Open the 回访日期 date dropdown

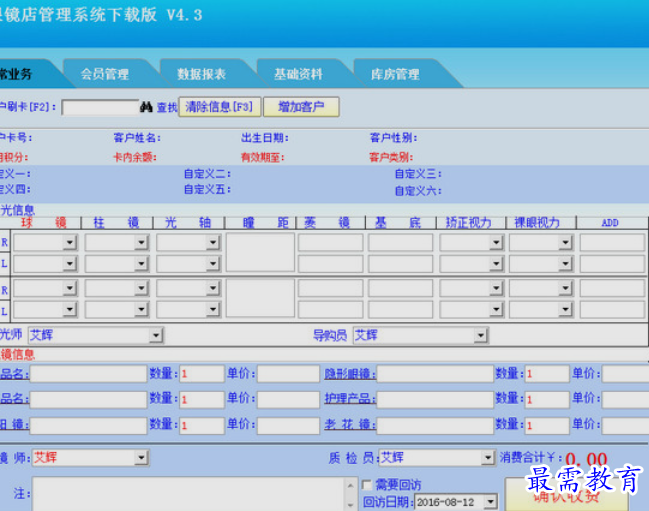490,502
